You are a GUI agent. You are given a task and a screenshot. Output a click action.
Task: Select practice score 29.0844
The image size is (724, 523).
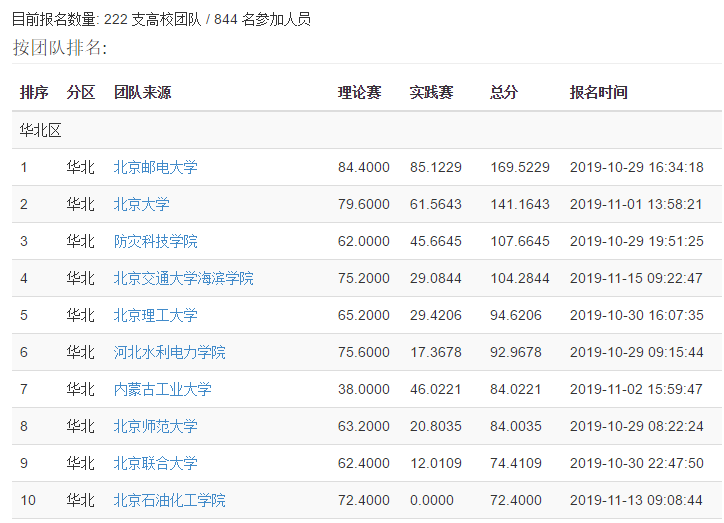click(x=436, y=278)
